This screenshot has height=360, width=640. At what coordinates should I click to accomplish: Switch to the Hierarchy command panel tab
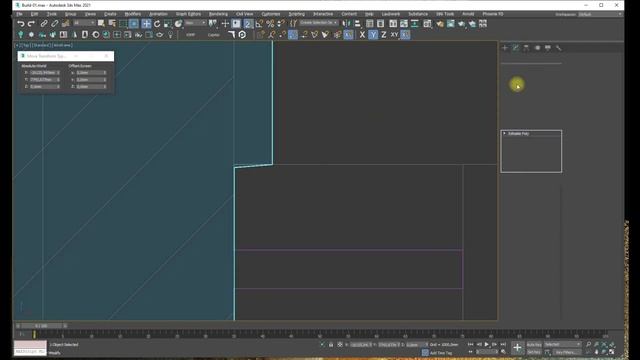pyautogui.click(x=526, y=48)
